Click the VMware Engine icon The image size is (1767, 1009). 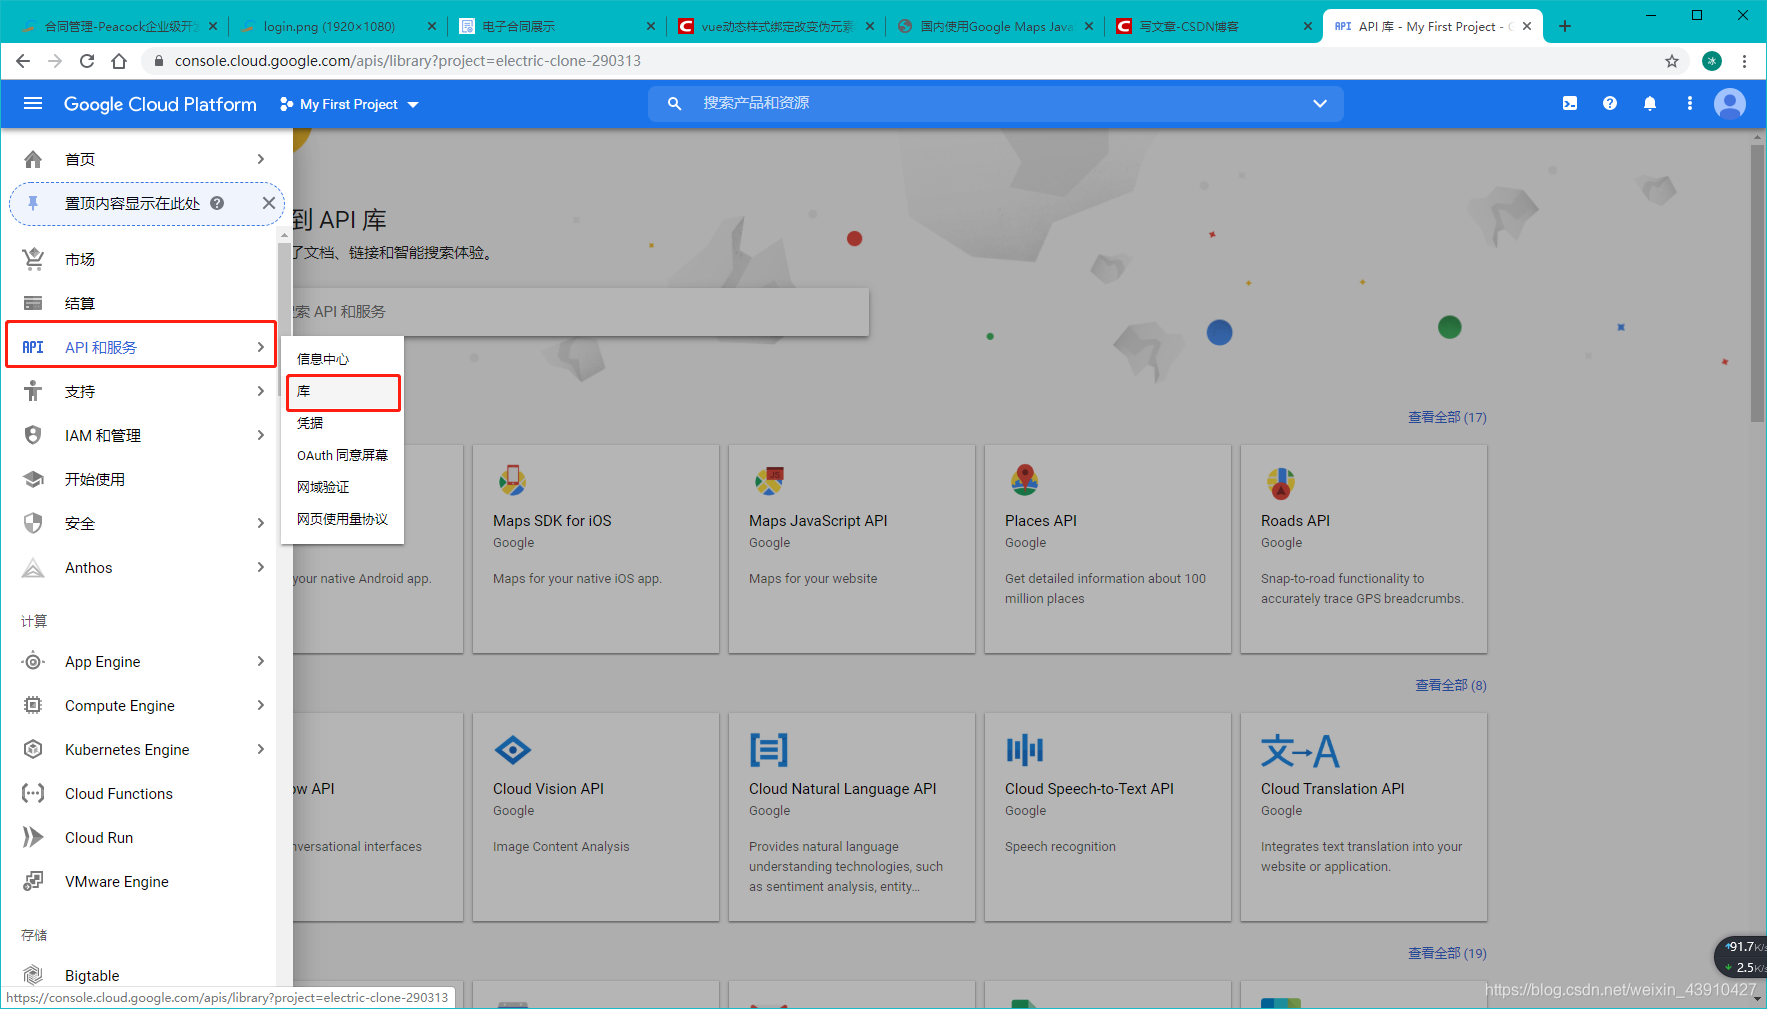pos(33,881)
